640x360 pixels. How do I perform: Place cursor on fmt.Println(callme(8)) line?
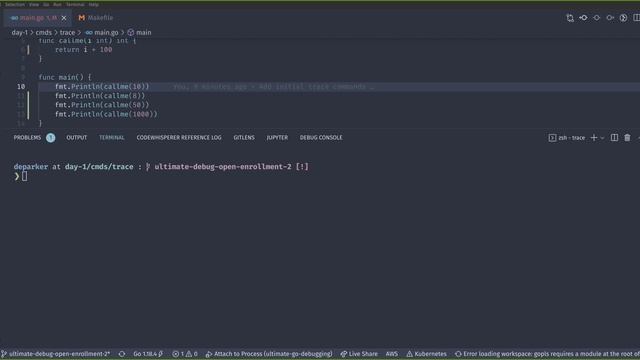100,96
